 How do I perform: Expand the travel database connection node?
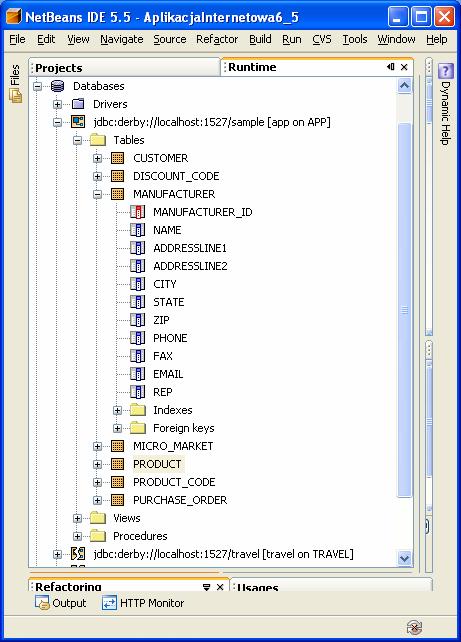[x=57, y=554]
